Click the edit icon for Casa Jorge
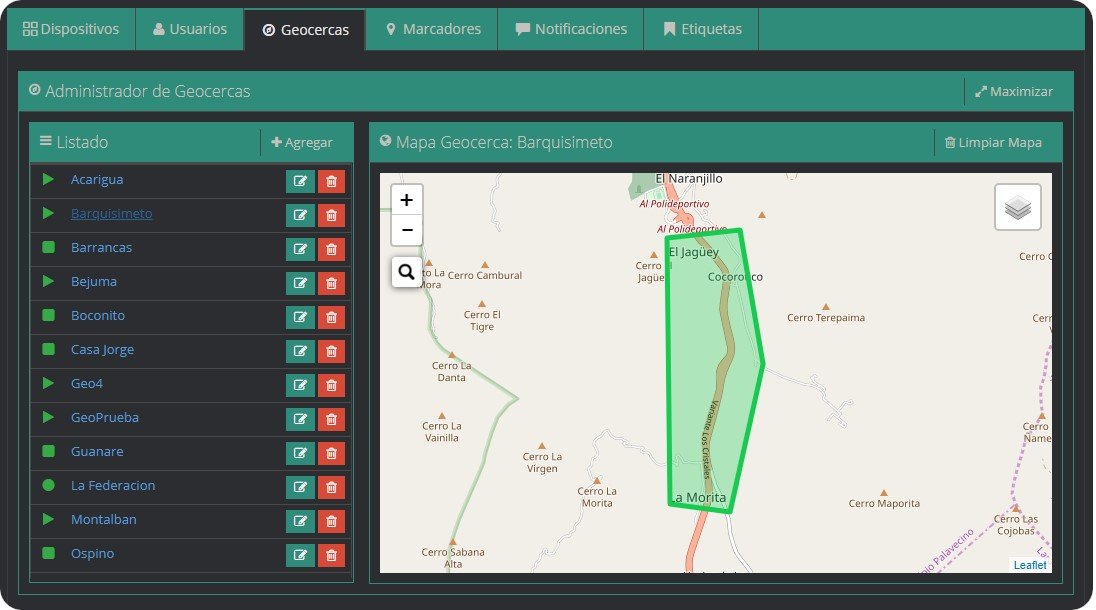Image resolution: width=1096 pixels, height=610 pixels. click(x=299, y=351)
